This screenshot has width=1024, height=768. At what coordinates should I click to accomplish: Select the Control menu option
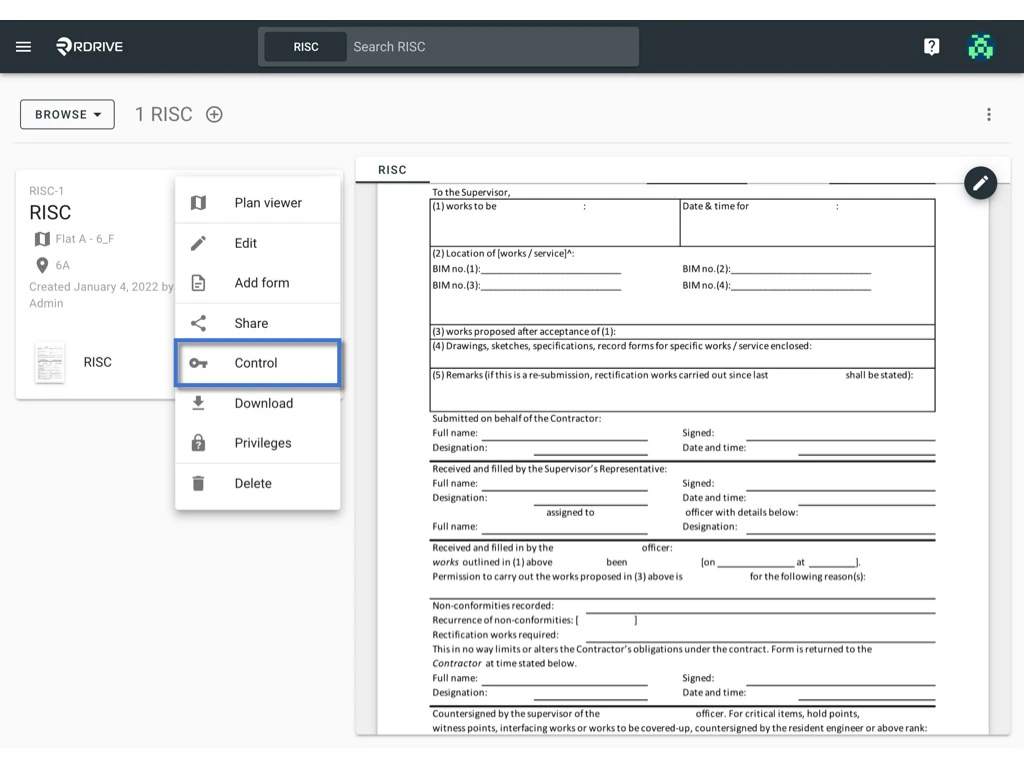(257, 363)
